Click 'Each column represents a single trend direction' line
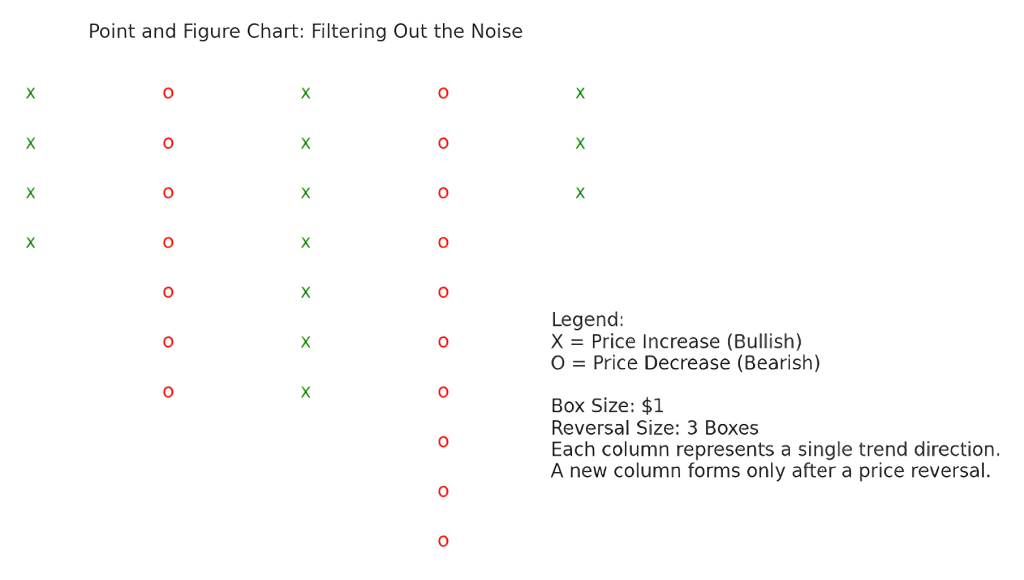Image resolution: width=1024 pixels, height=580 pixels. pos(776,449)
